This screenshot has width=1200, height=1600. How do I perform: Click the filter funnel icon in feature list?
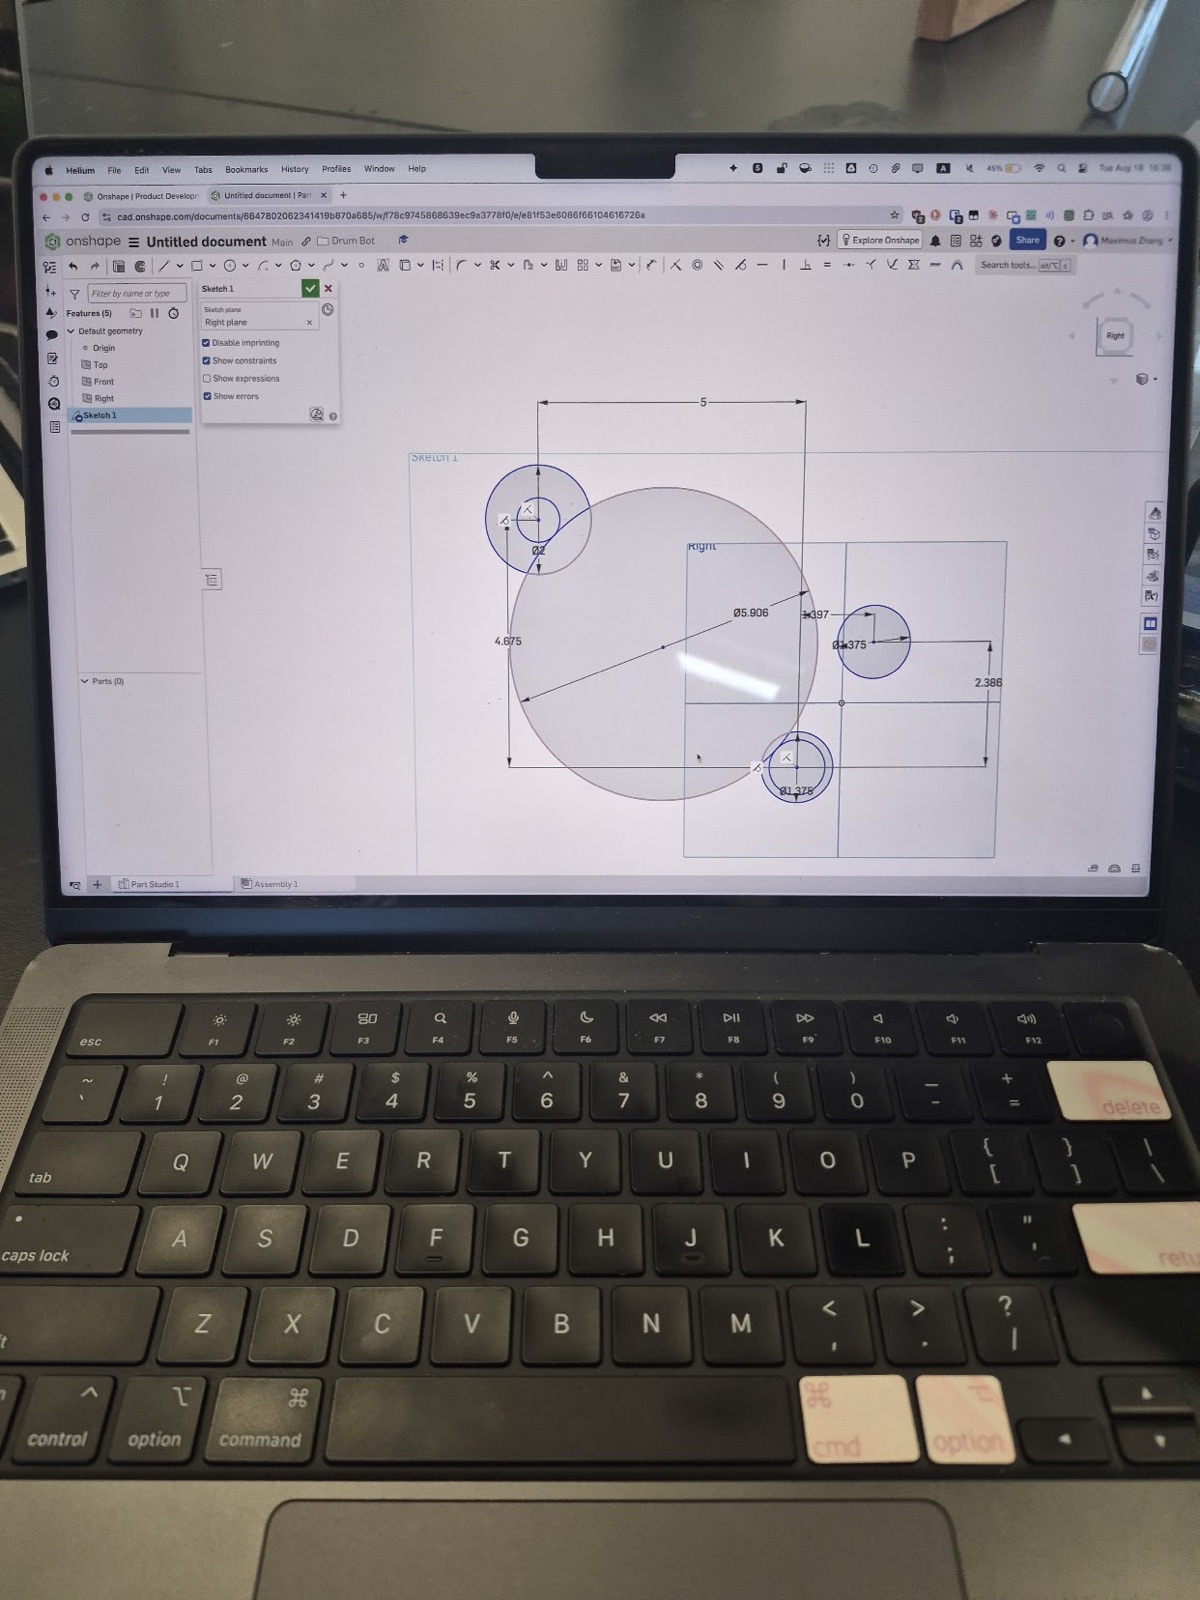pos(75,294)
